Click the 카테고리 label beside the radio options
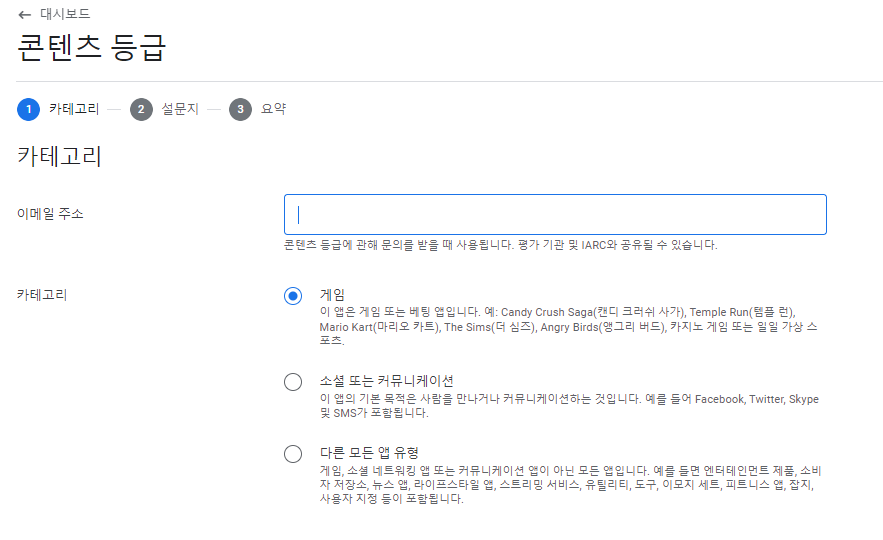This screenshot has height=540, width=883. tap(42, 294)
